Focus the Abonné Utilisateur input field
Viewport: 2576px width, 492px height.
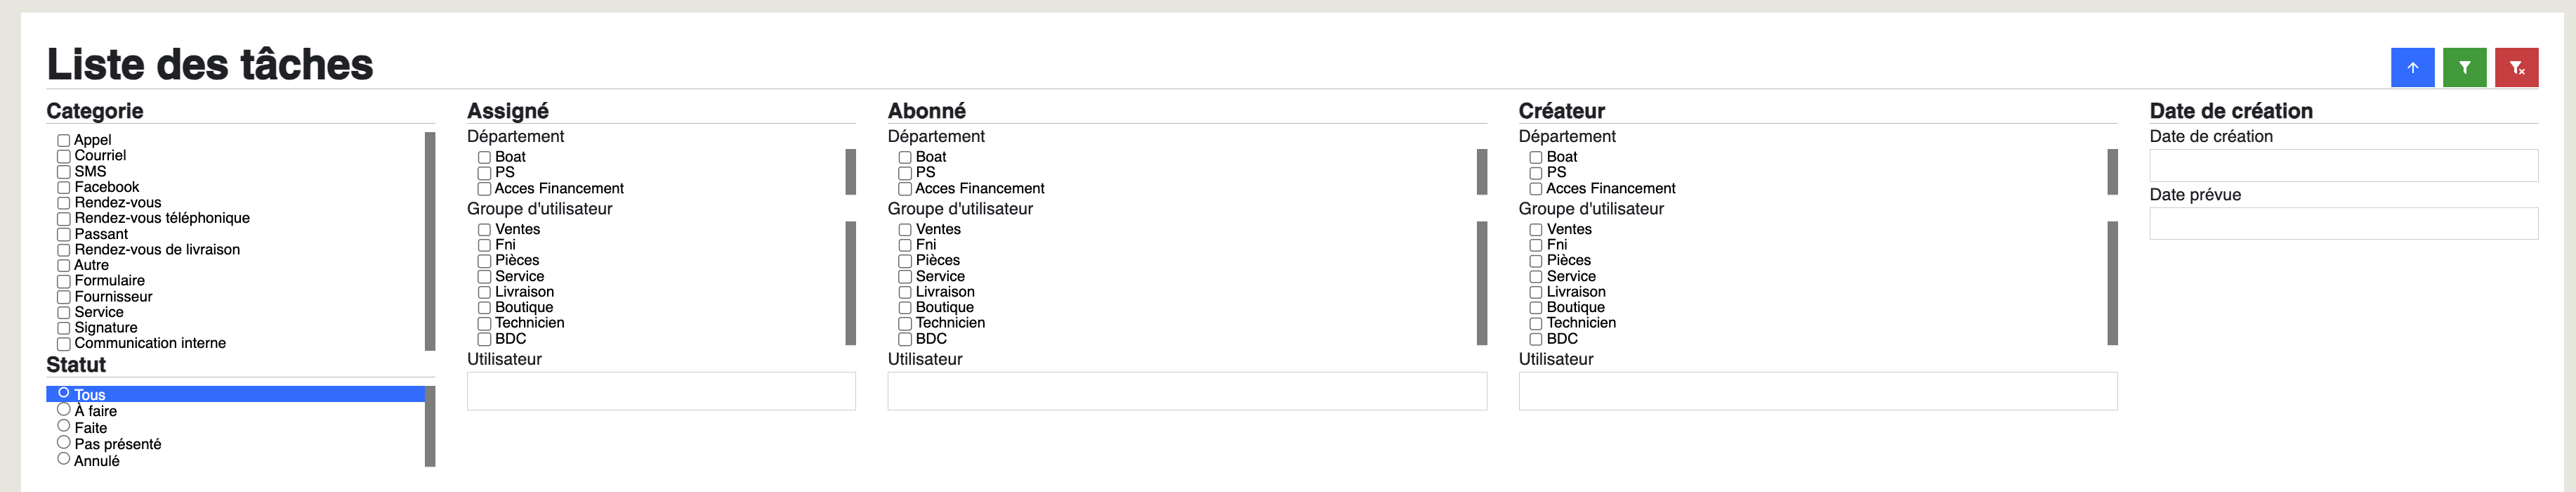click(x=1187, y=391)
